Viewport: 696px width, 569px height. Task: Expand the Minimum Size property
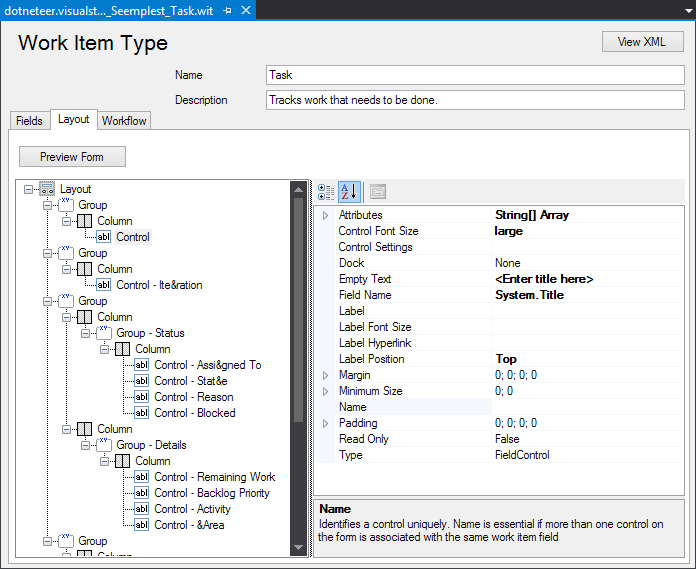click(x=325, y=391)
